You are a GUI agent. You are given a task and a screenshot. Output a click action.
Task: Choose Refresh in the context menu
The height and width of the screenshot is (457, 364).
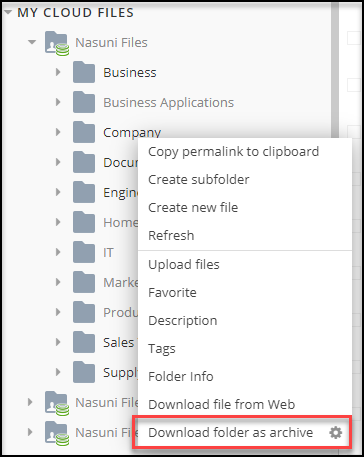point(171,235)
